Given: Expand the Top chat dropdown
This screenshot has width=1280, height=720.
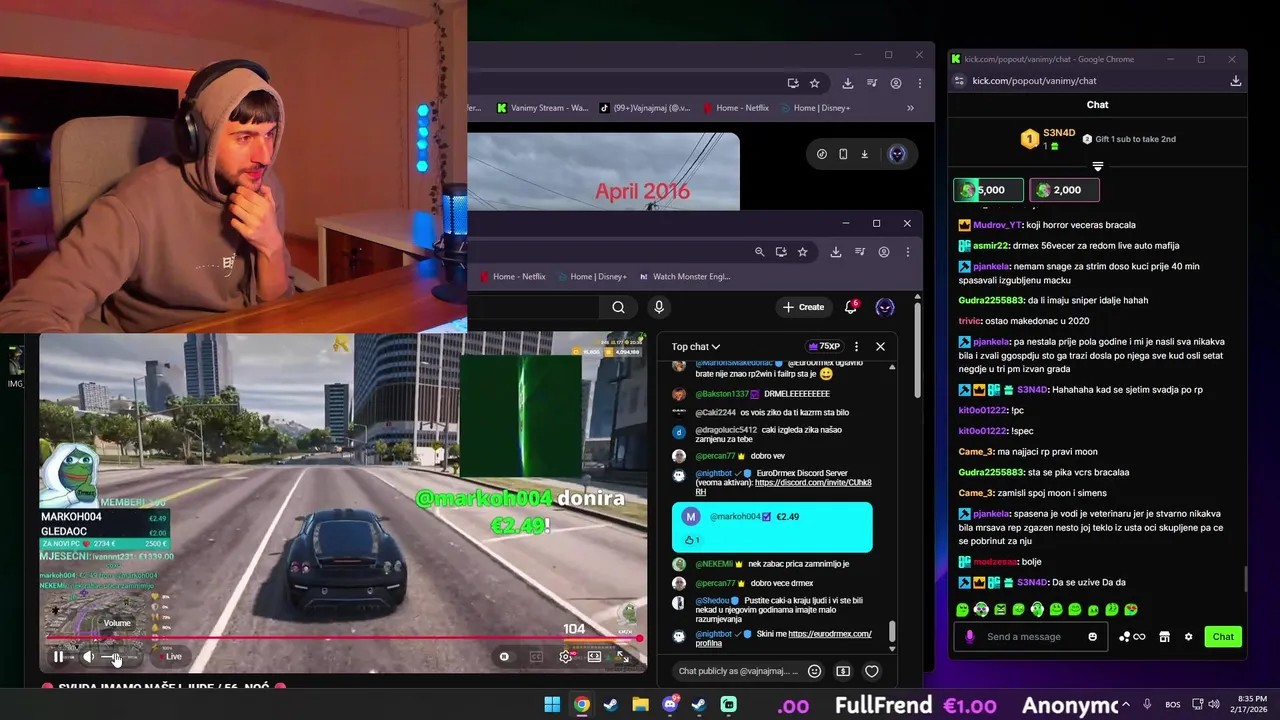Looking at the screenshot, I should (696, 346).
